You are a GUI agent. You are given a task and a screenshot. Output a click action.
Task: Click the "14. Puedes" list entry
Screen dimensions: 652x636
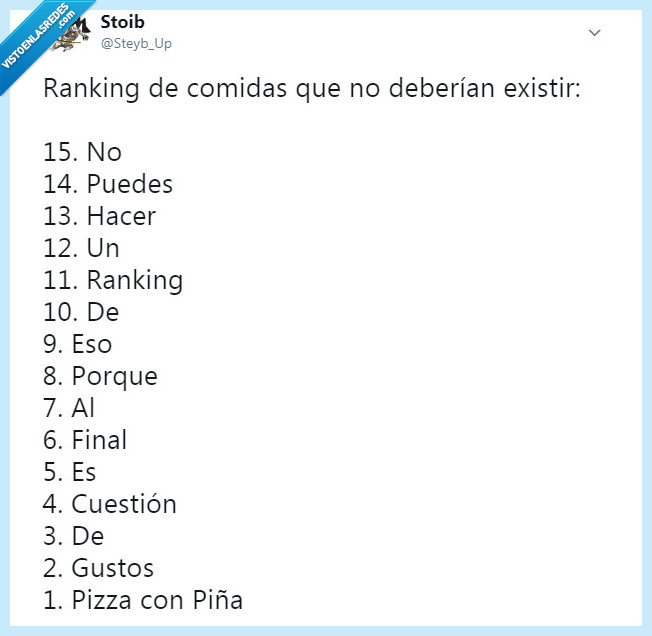pos(108,184)
